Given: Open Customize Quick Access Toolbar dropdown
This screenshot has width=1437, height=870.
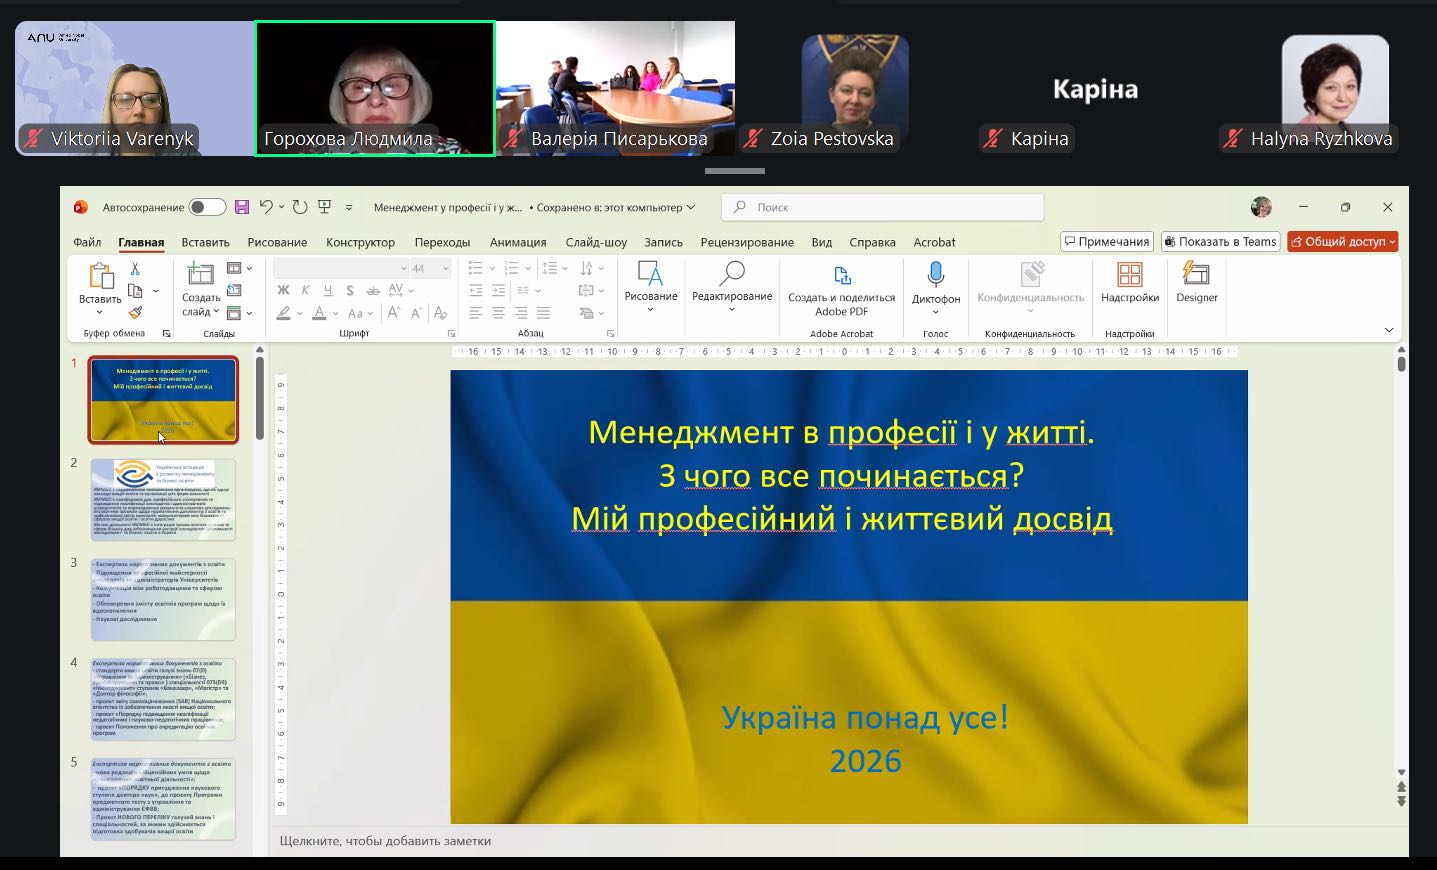Looking at the screenshot, I should tap(349, 207).
